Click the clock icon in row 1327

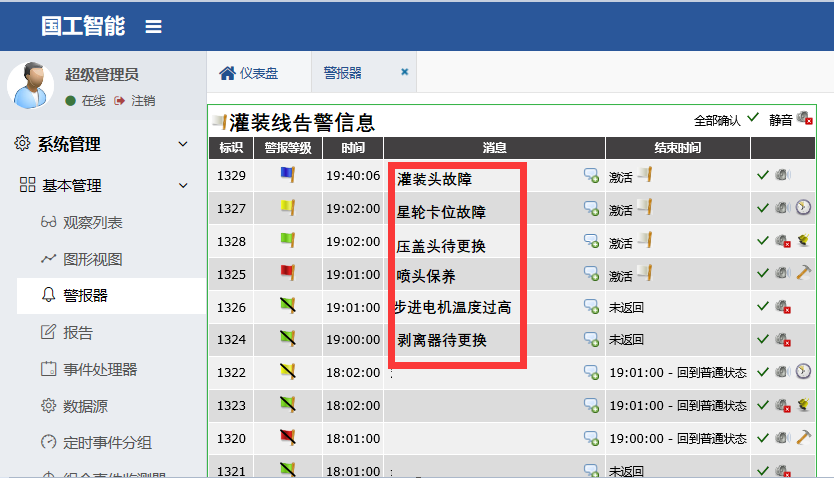(803, 208)
